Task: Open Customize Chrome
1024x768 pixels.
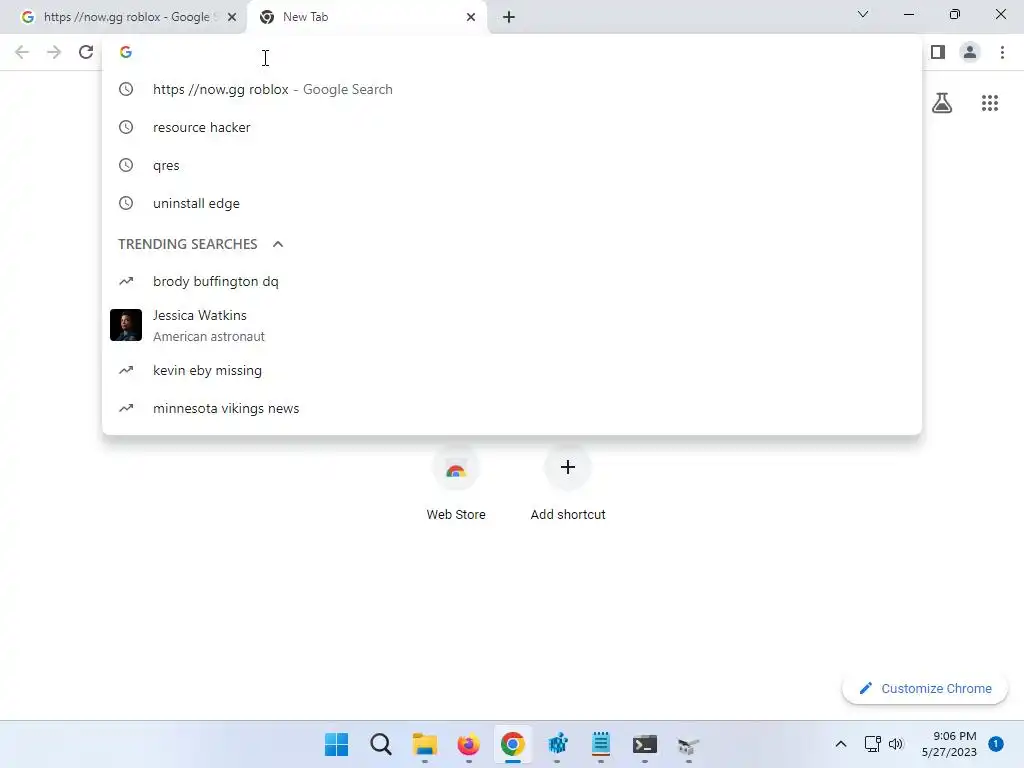Action: click(925, 688)
